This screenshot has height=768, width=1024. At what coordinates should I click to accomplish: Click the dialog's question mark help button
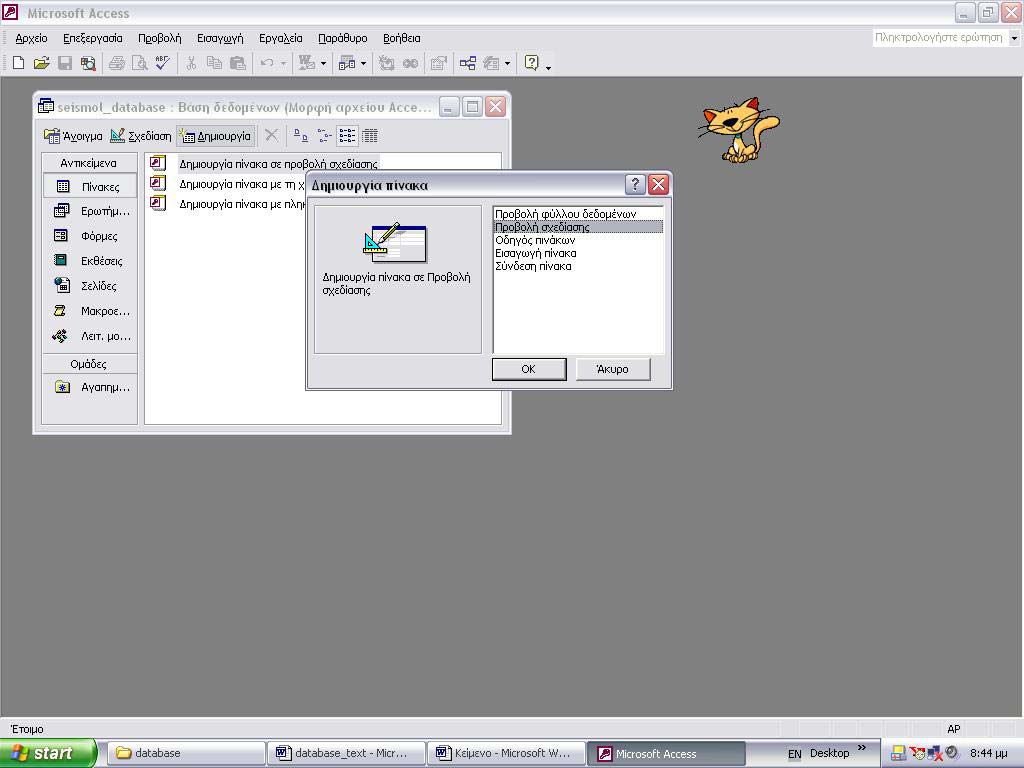pyautogui.click(x=635, y=185)
